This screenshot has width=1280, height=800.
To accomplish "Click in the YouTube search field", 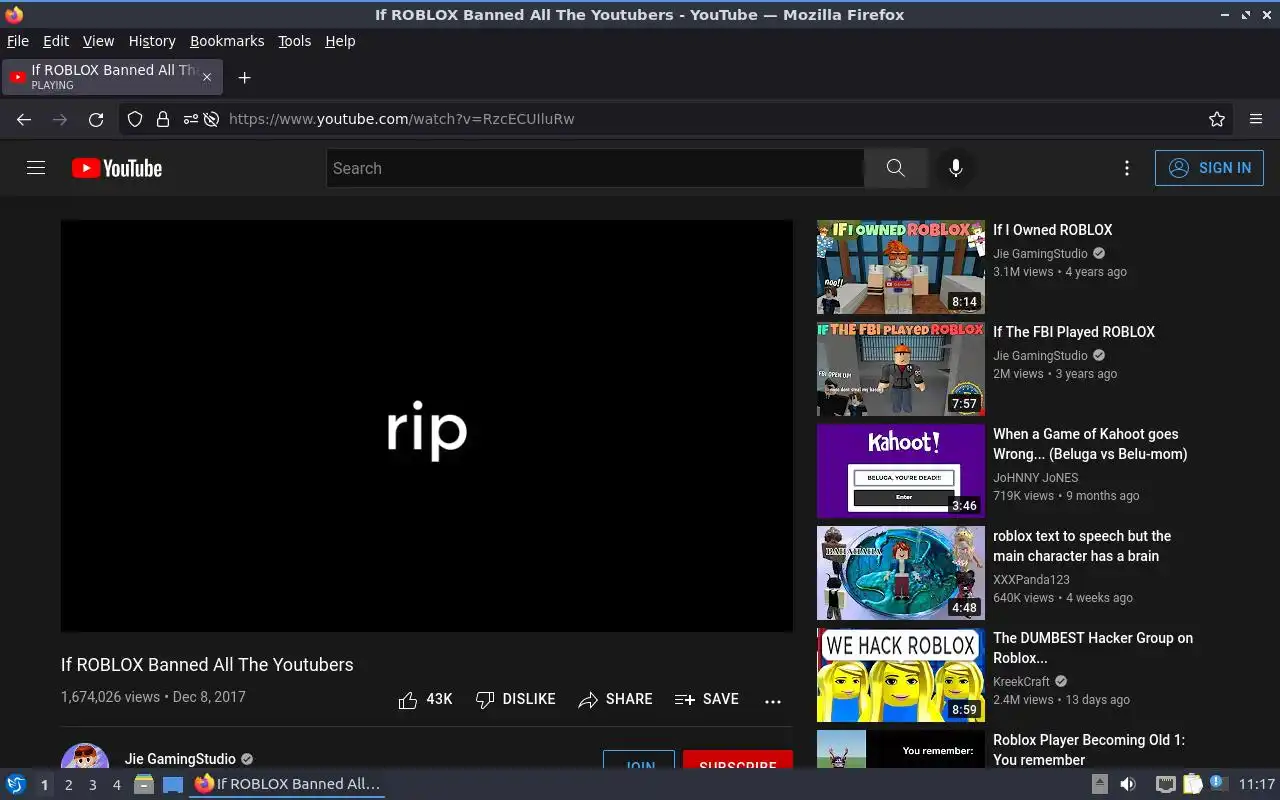I will pos(595,168).
